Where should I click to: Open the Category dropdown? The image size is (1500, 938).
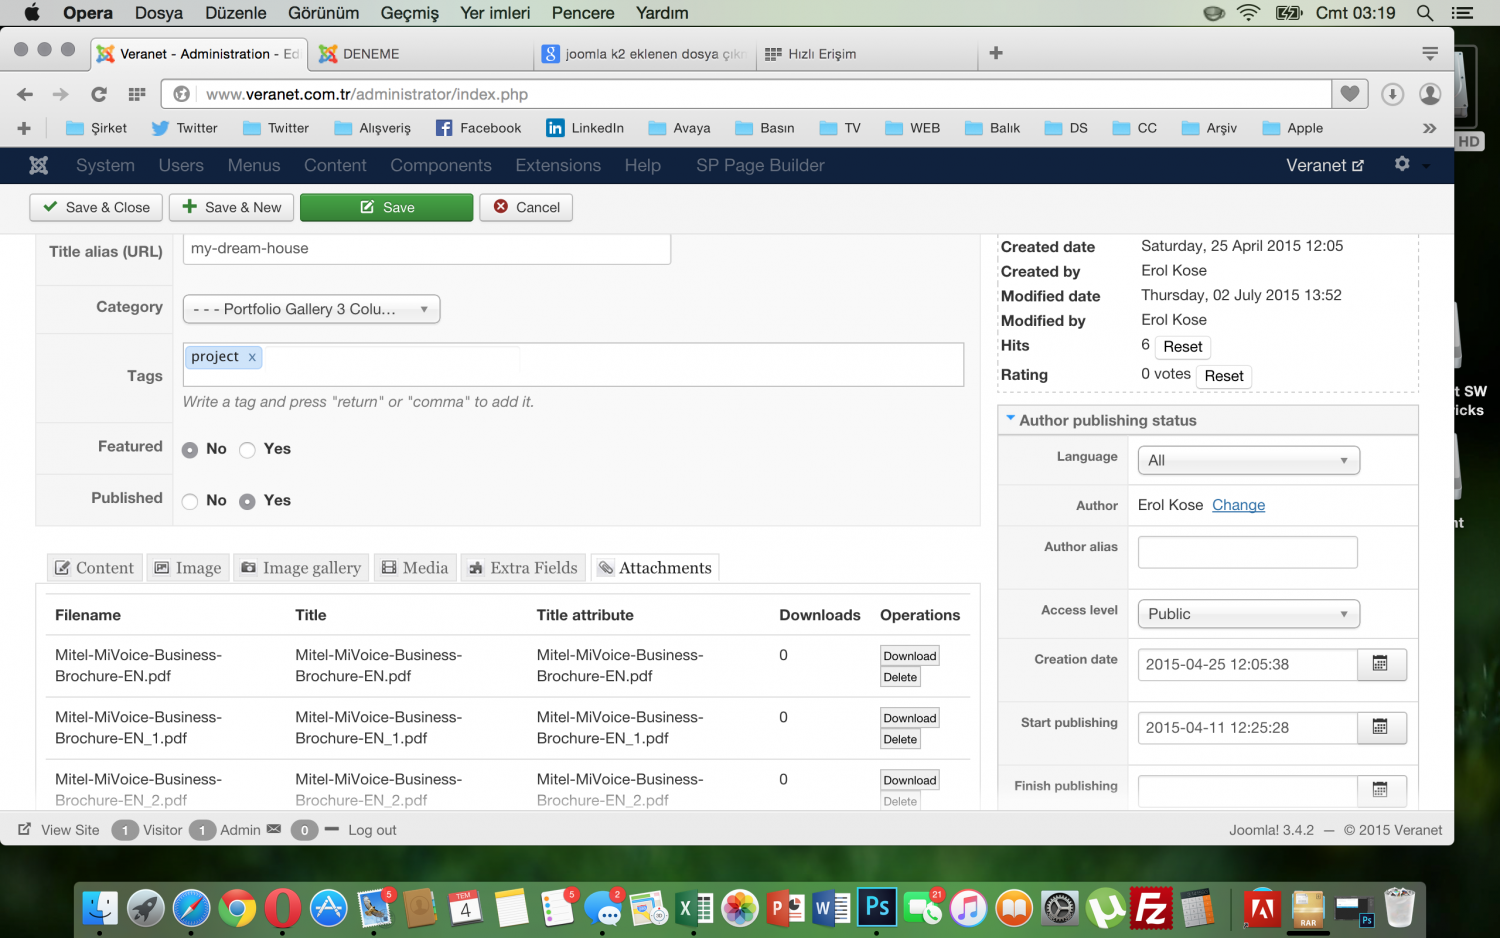311,309
